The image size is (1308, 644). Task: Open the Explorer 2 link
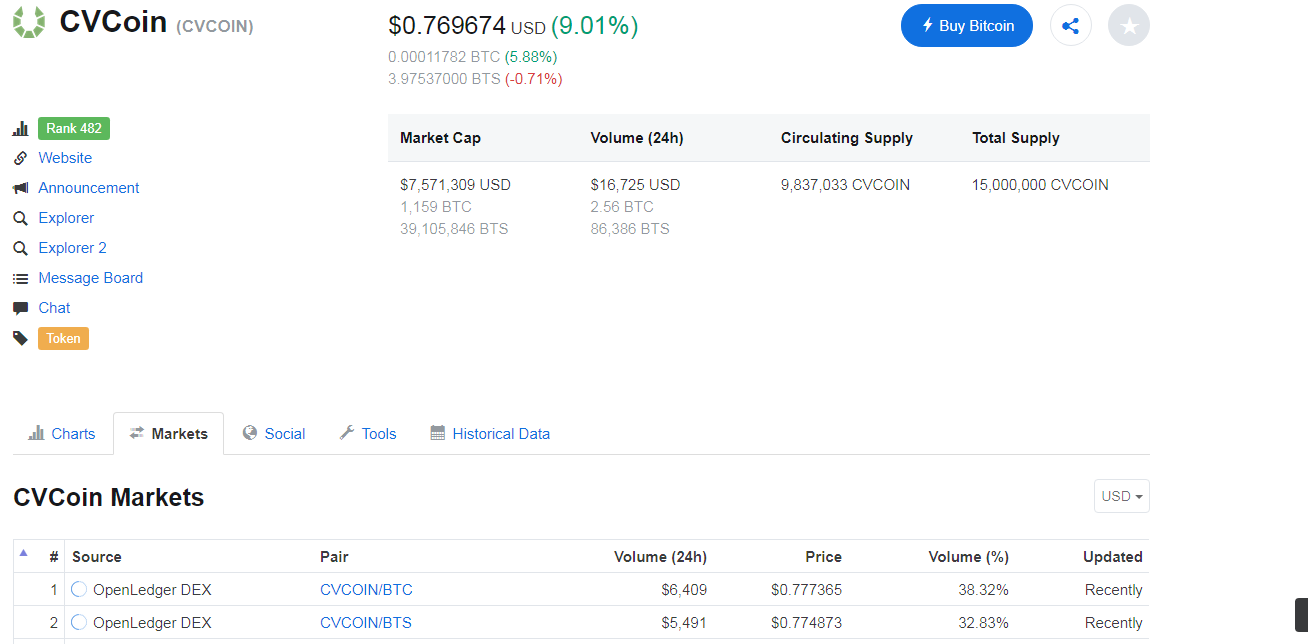point(72,248)
